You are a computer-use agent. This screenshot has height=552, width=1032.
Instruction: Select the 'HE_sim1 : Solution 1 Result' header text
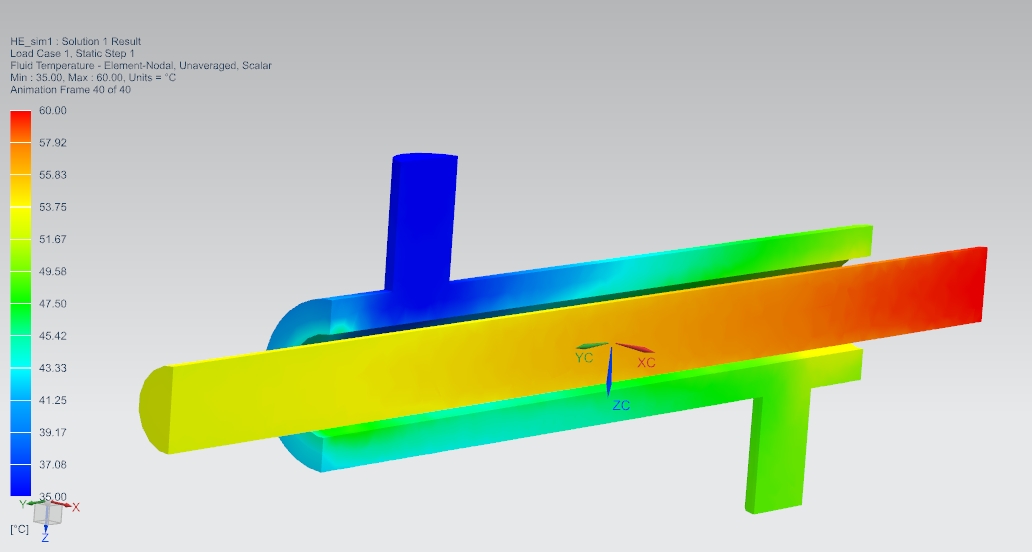(x=76, y=41)
